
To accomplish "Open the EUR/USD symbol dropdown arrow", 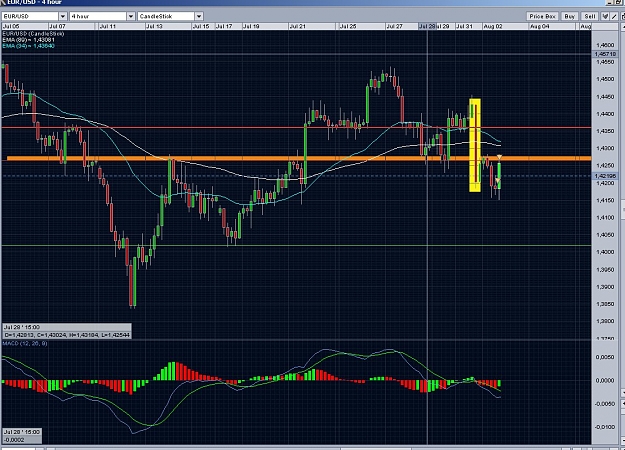I will [x=63, y=16].
